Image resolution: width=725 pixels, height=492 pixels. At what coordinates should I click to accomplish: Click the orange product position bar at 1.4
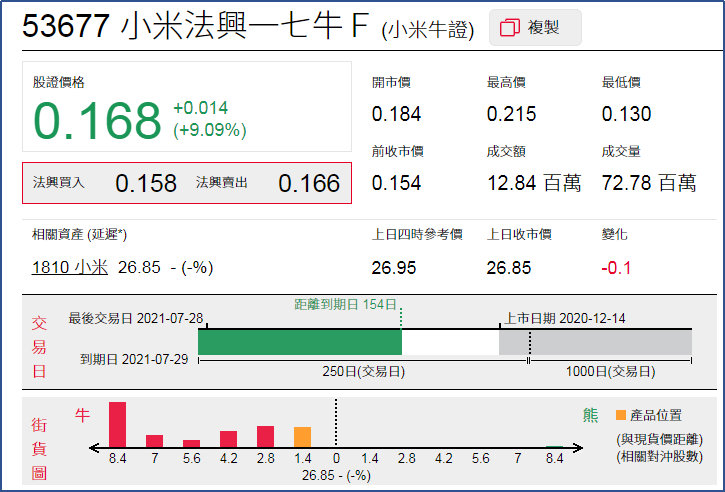302,437
